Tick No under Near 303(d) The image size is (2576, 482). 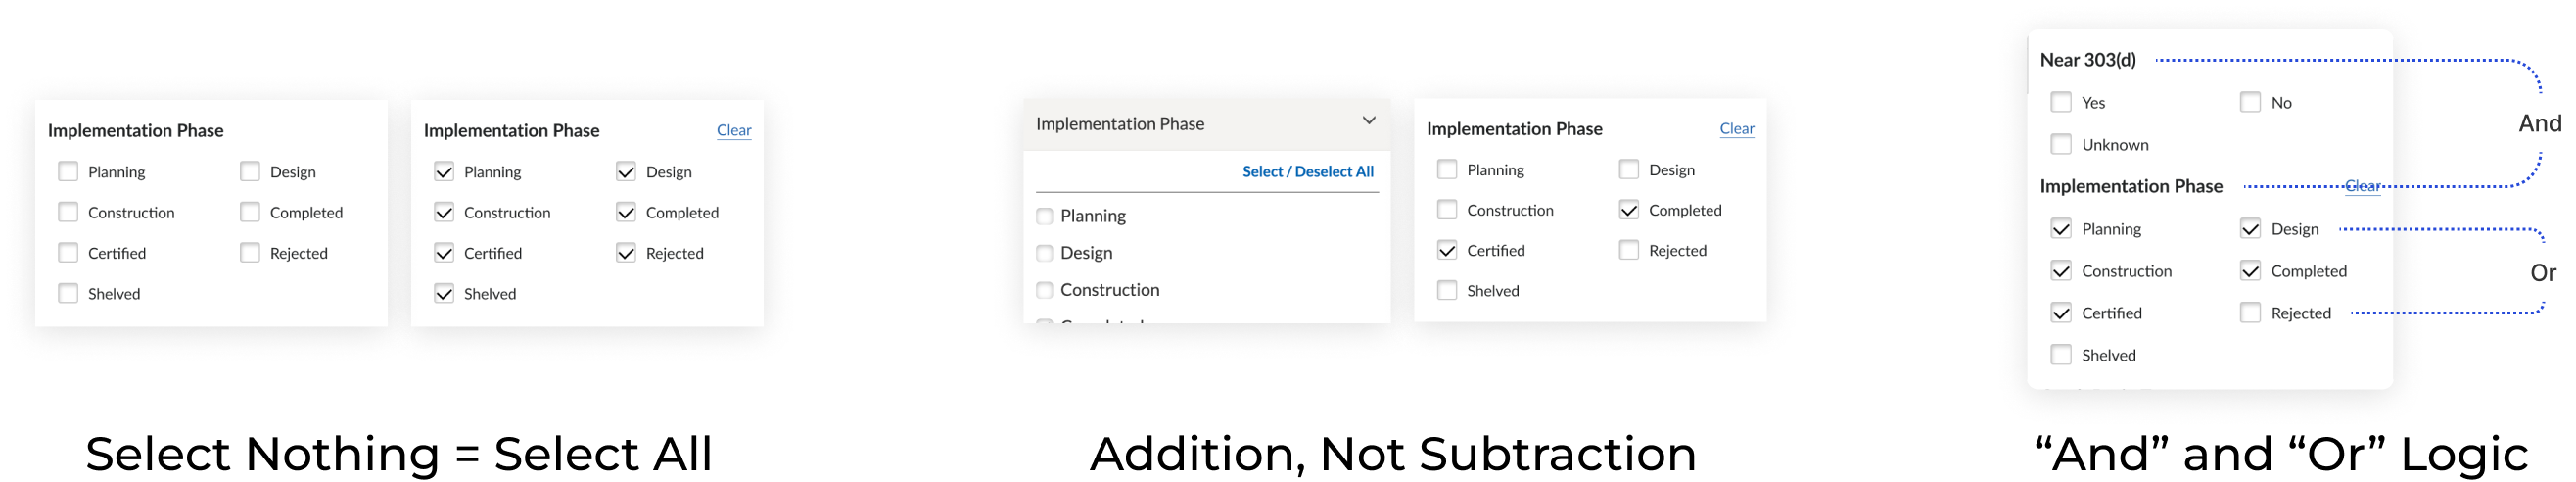coord(2250,102)
